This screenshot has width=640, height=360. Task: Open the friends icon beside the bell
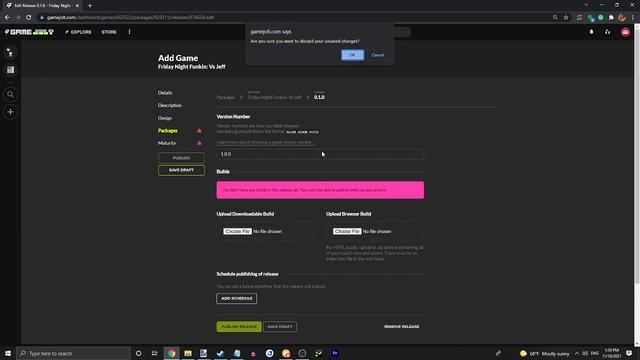tap(607, 32)
